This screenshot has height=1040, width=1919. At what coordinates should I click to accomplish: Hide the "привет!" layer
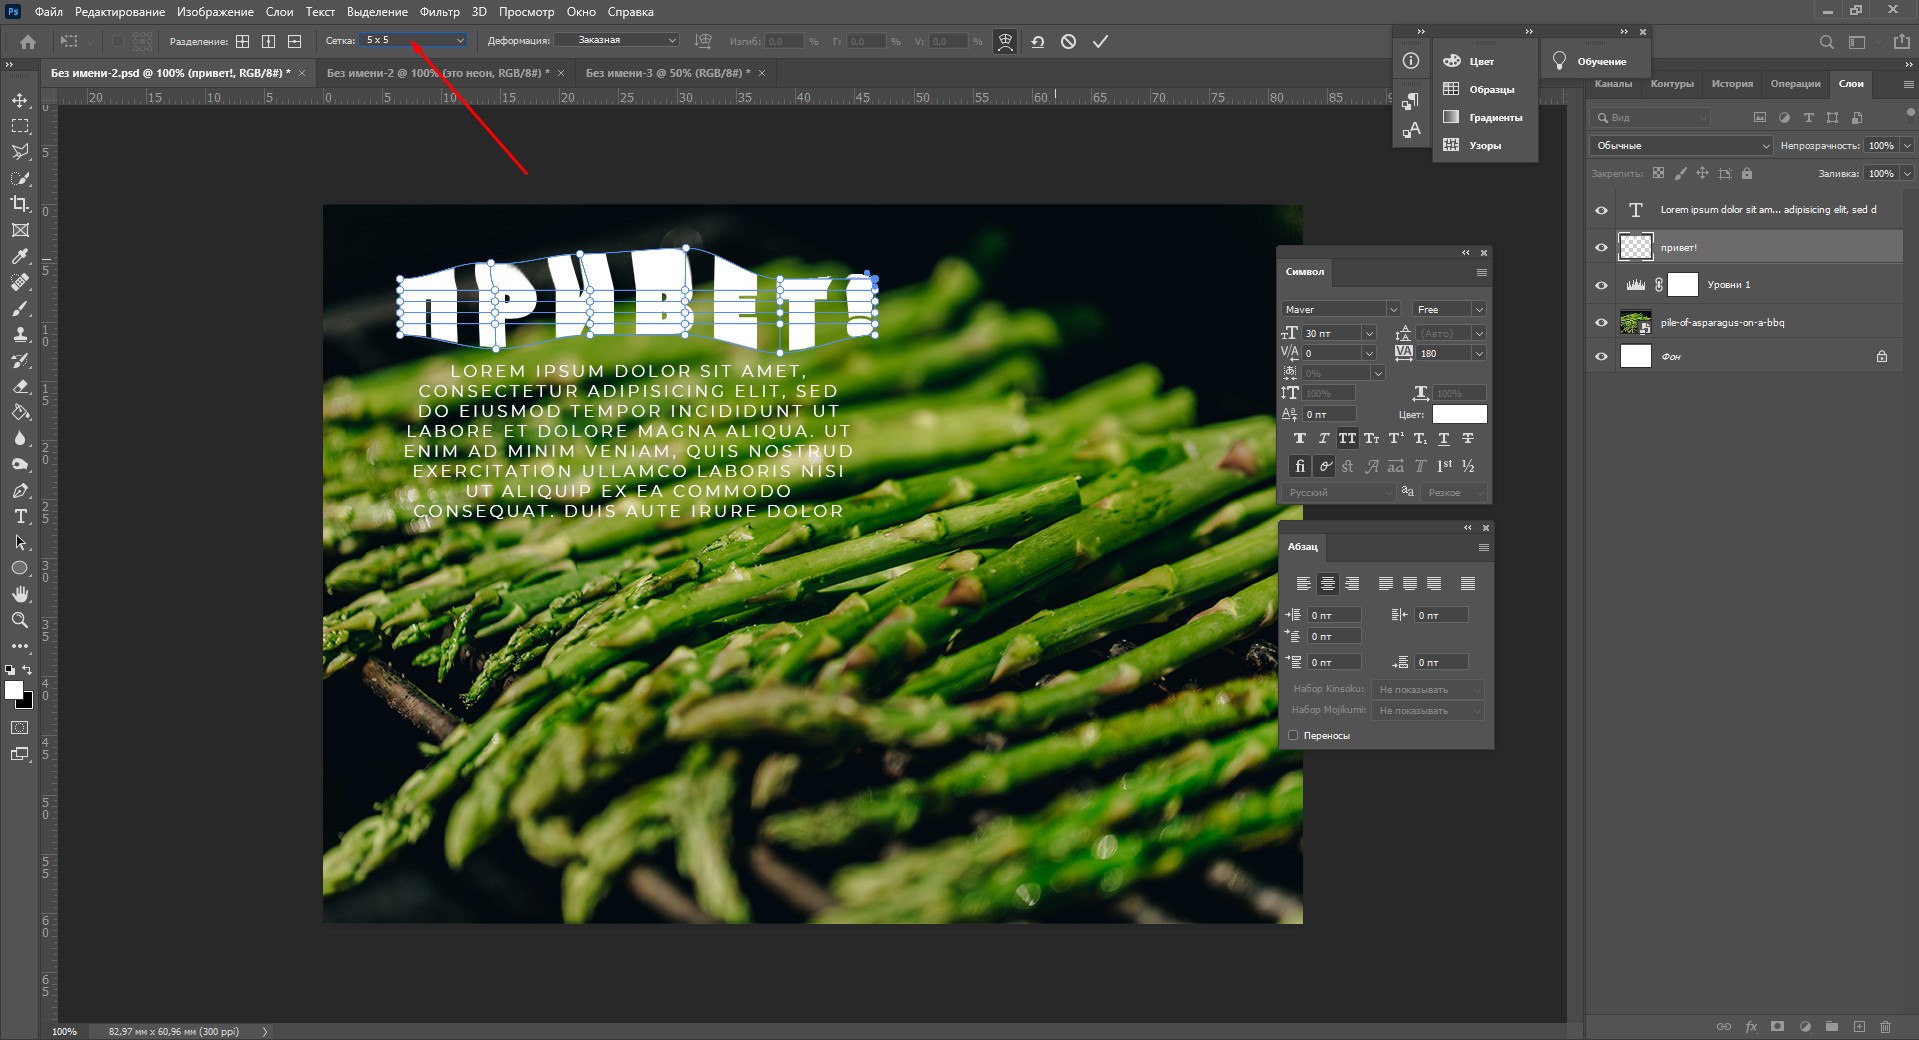point(1601,248)
